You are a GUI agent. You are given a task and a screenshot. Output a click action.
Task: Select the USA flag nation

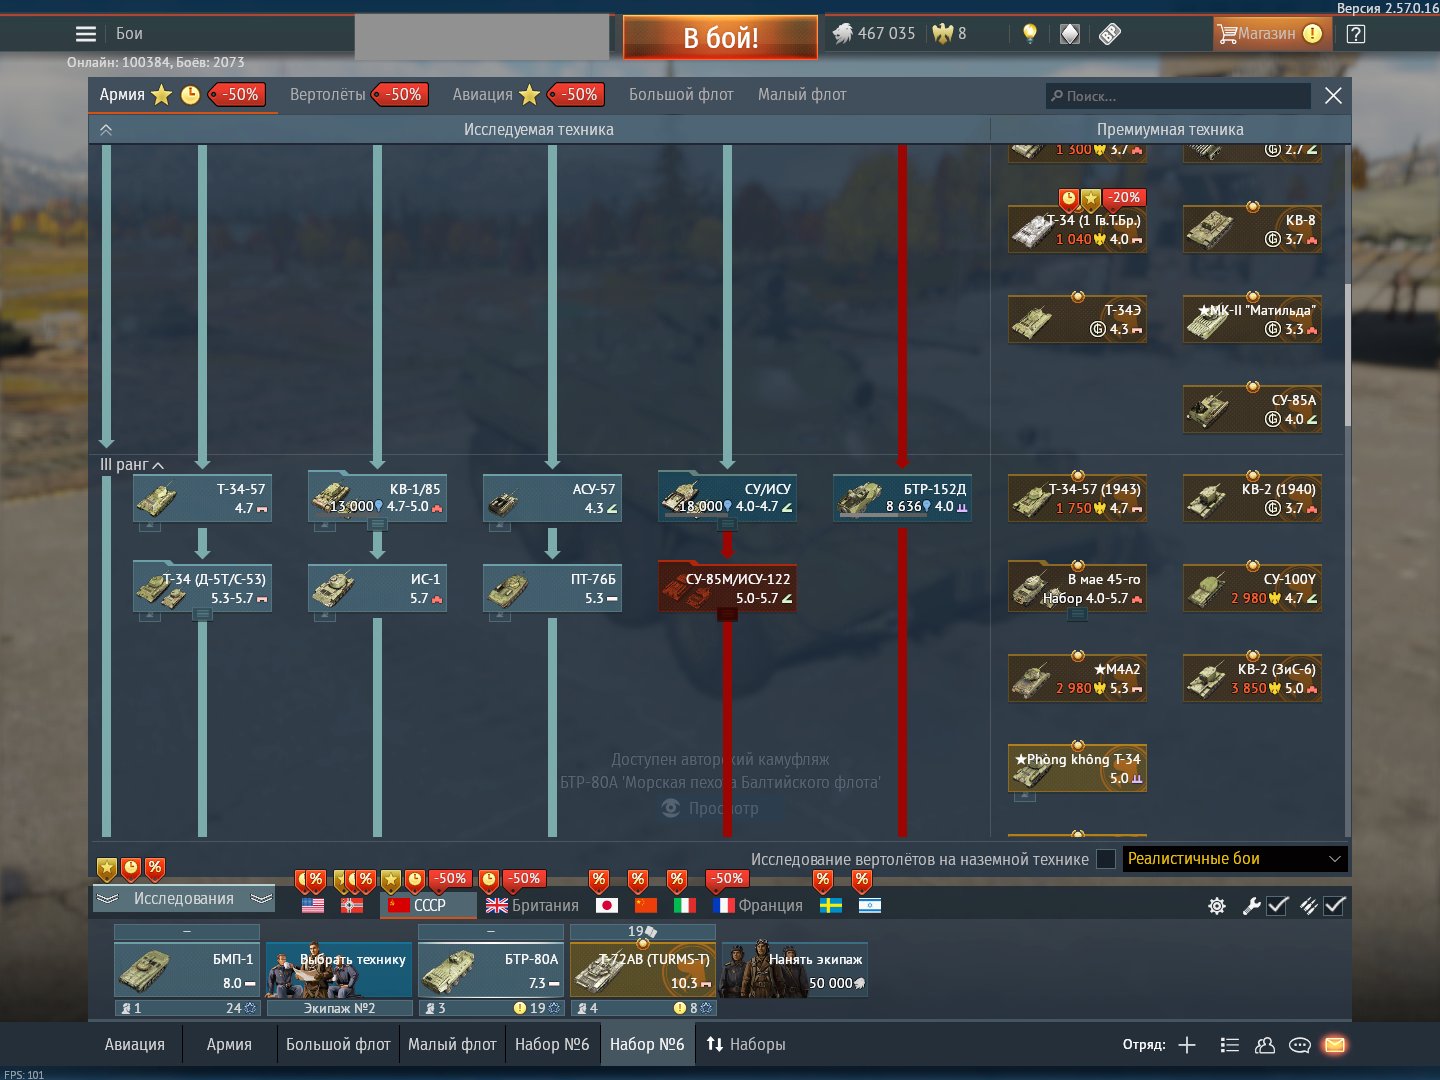313,905
